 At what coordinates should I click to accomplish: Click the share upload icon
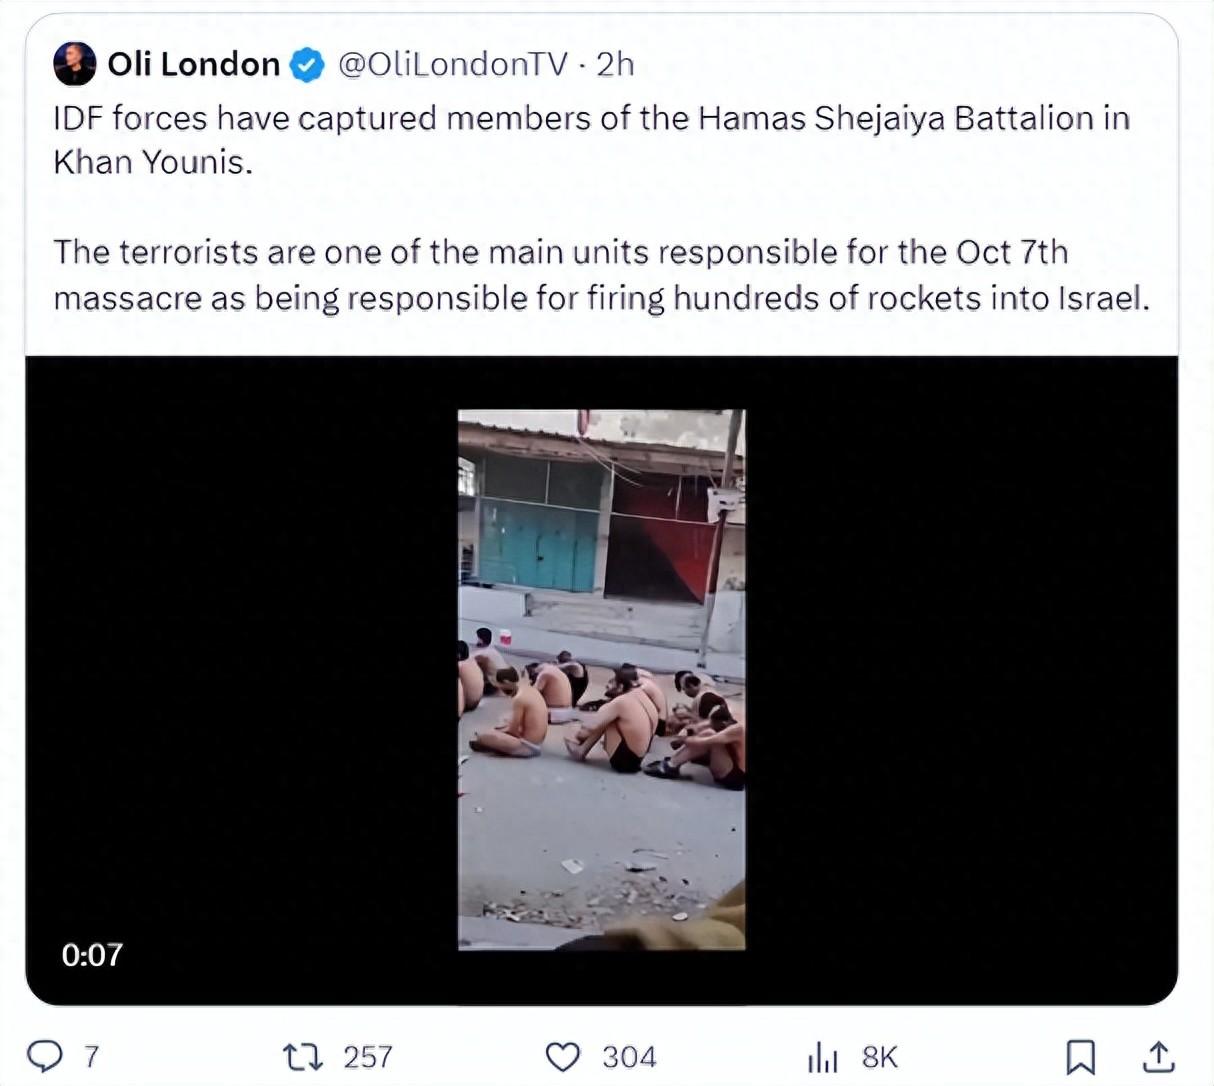(1157, 1055)
